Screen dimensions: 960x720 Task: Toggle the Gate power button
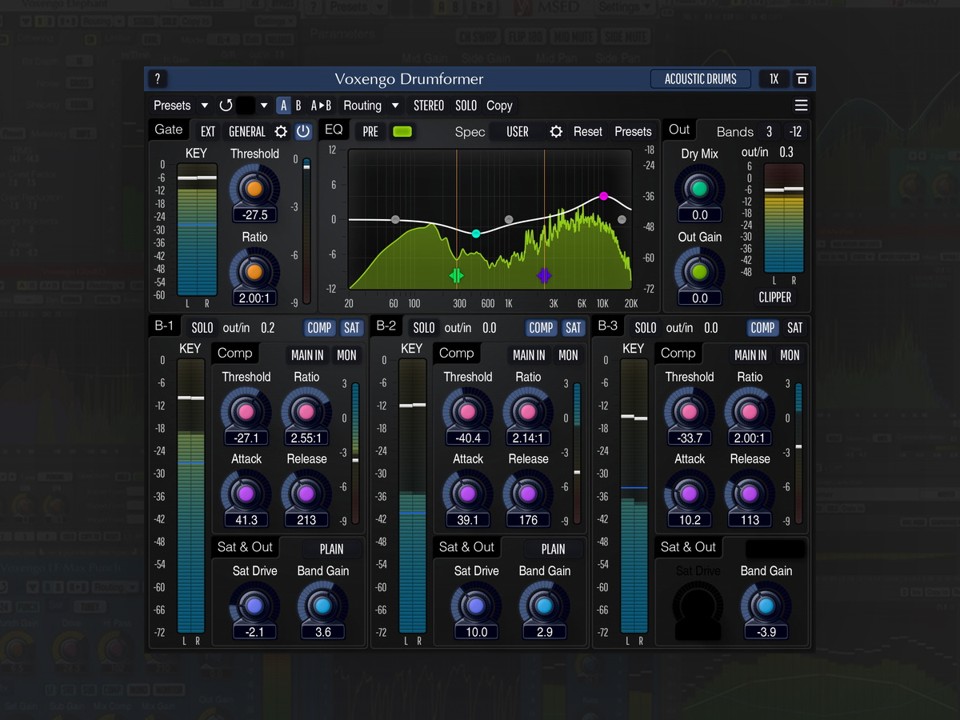[x=303, y=132]
